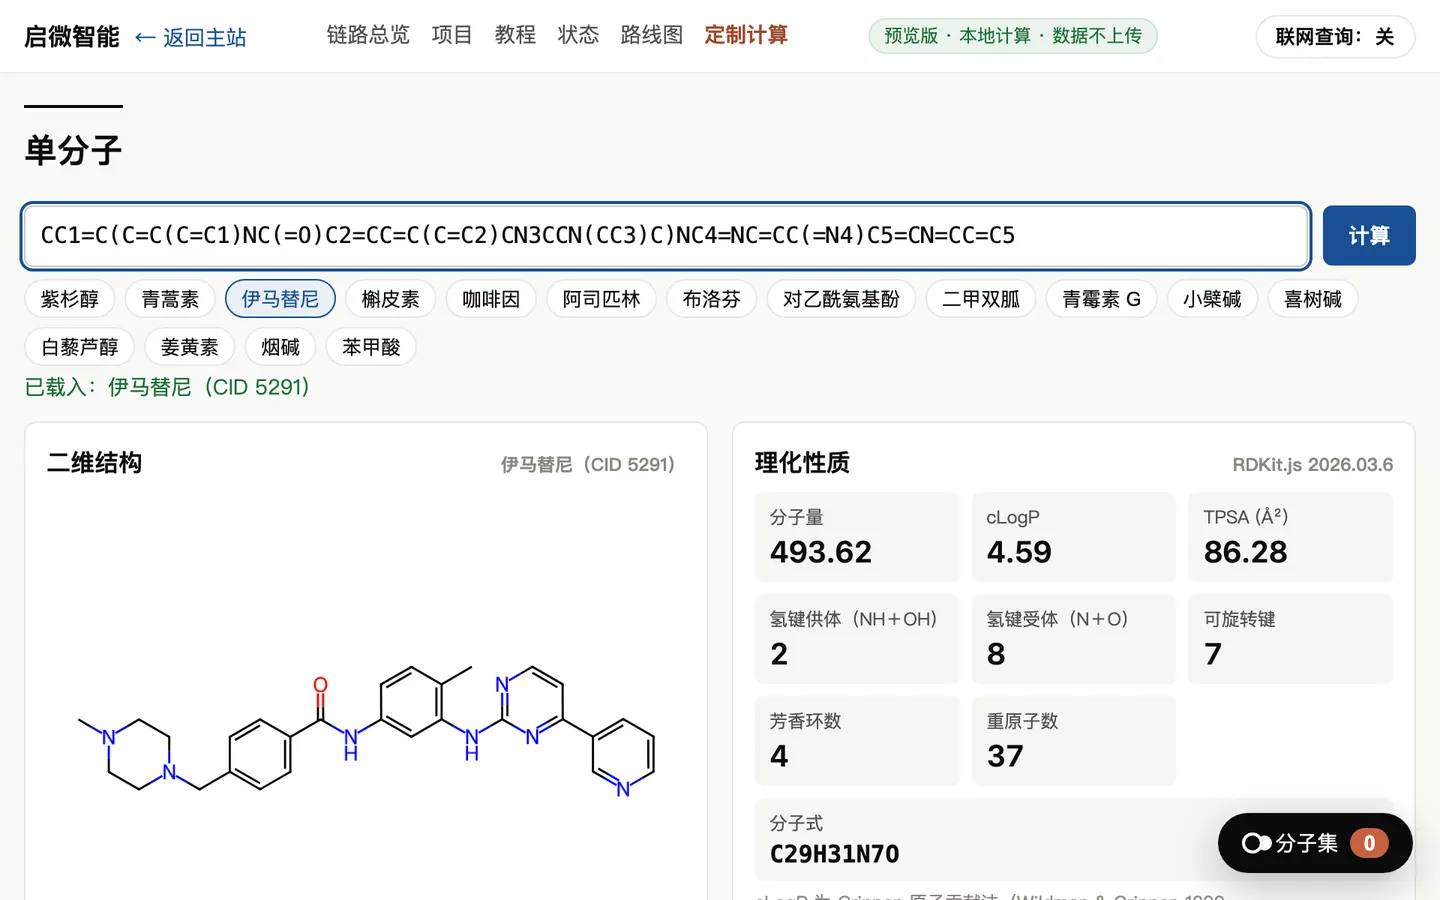Load the 青蒿素 example
Viewport: 1440px width, 900px height.
[170, 299]
